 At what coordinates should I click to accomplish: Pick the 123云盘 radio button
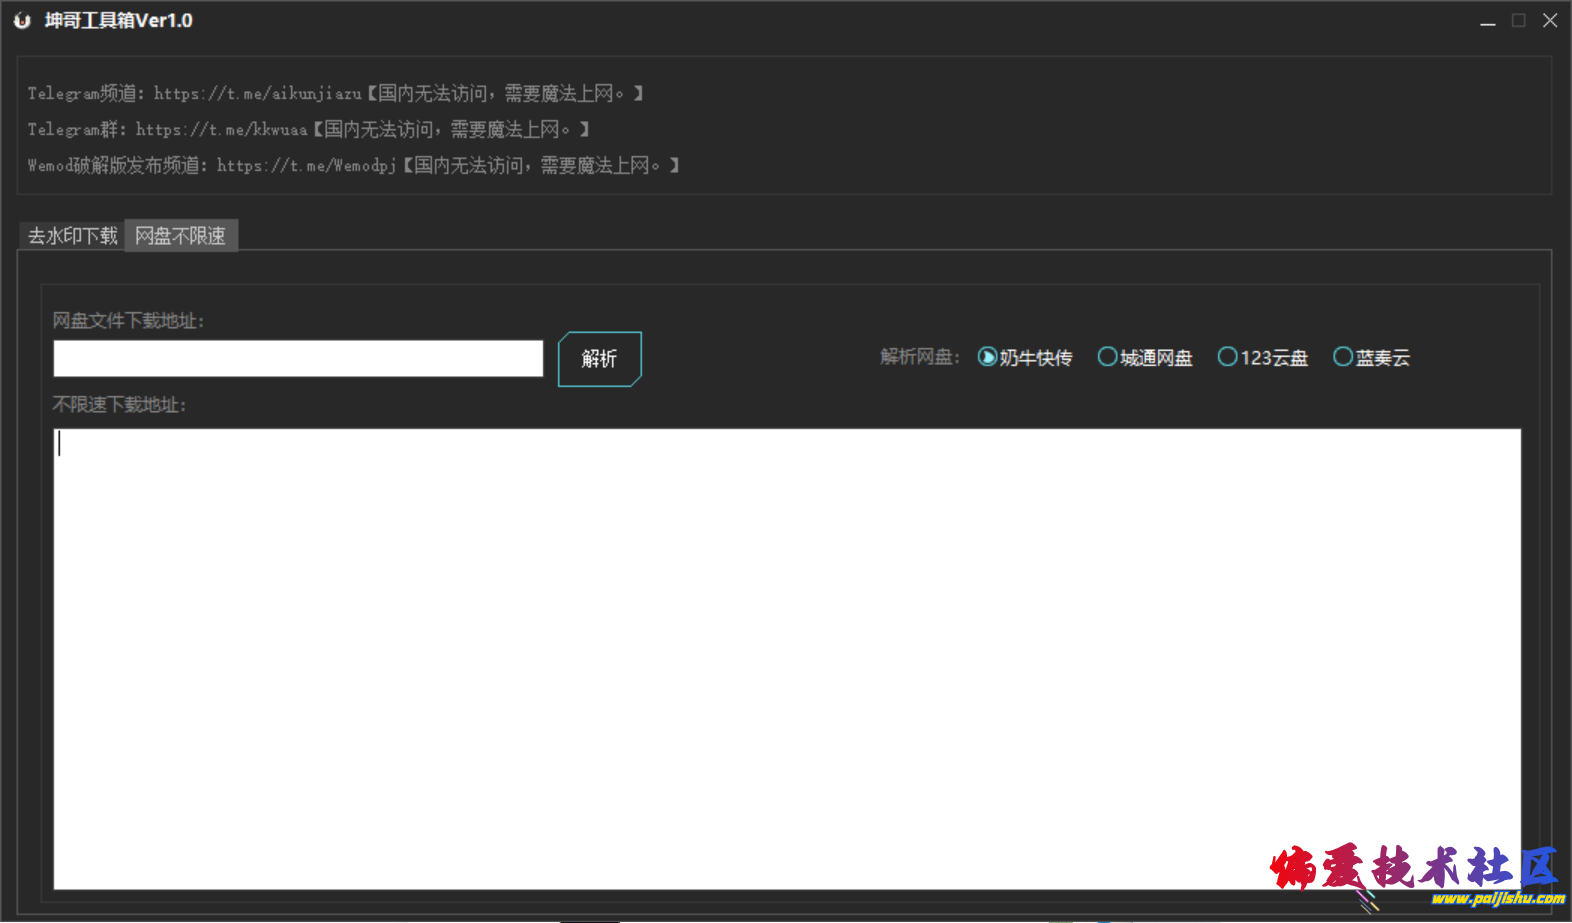[1227, 357]
